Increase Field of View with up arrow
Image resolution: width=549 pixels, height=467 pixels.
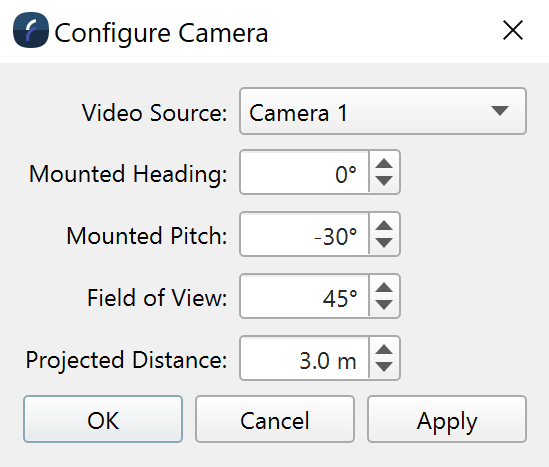(384, 287)
